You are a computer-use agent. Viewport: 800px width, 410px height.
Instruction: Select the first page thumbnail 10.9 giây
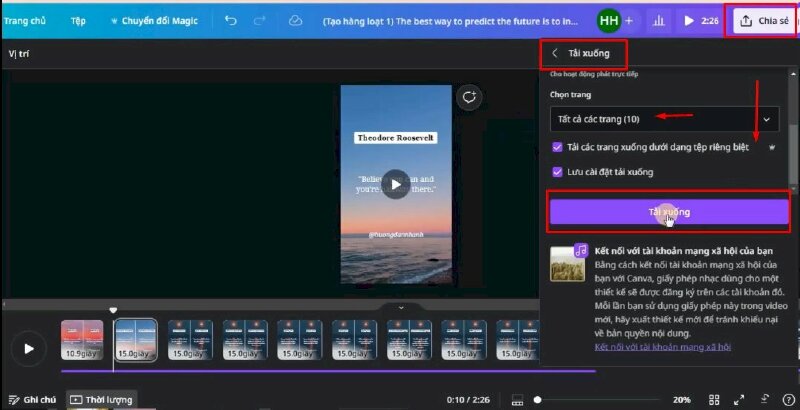(82, 340)
